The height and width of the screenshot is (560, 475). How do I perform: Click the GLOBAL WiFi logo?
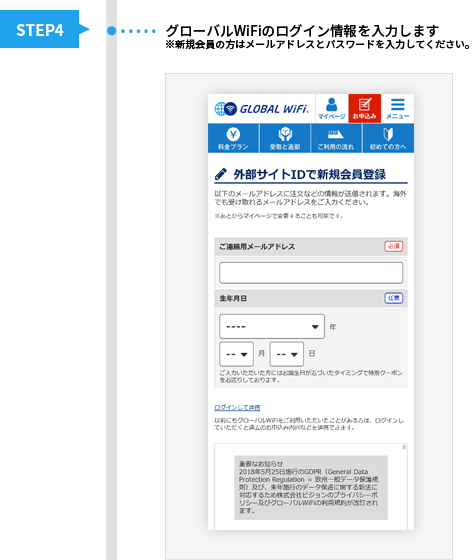point(262,109)
